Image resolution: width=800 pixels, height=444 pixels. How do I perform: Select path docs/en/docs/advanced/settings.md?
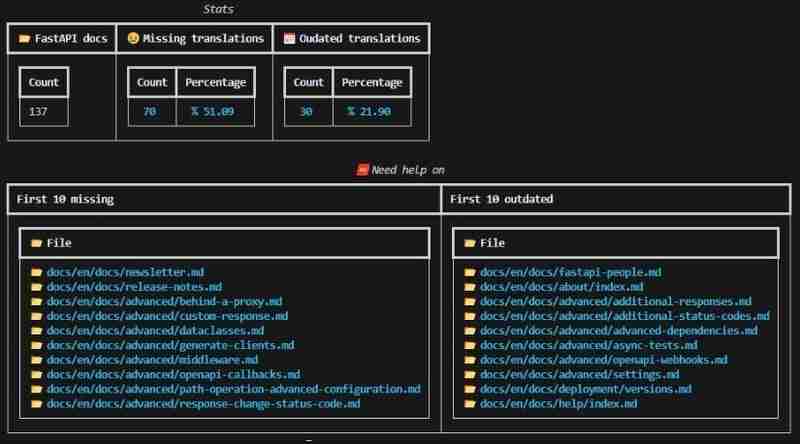pos(580,375)
